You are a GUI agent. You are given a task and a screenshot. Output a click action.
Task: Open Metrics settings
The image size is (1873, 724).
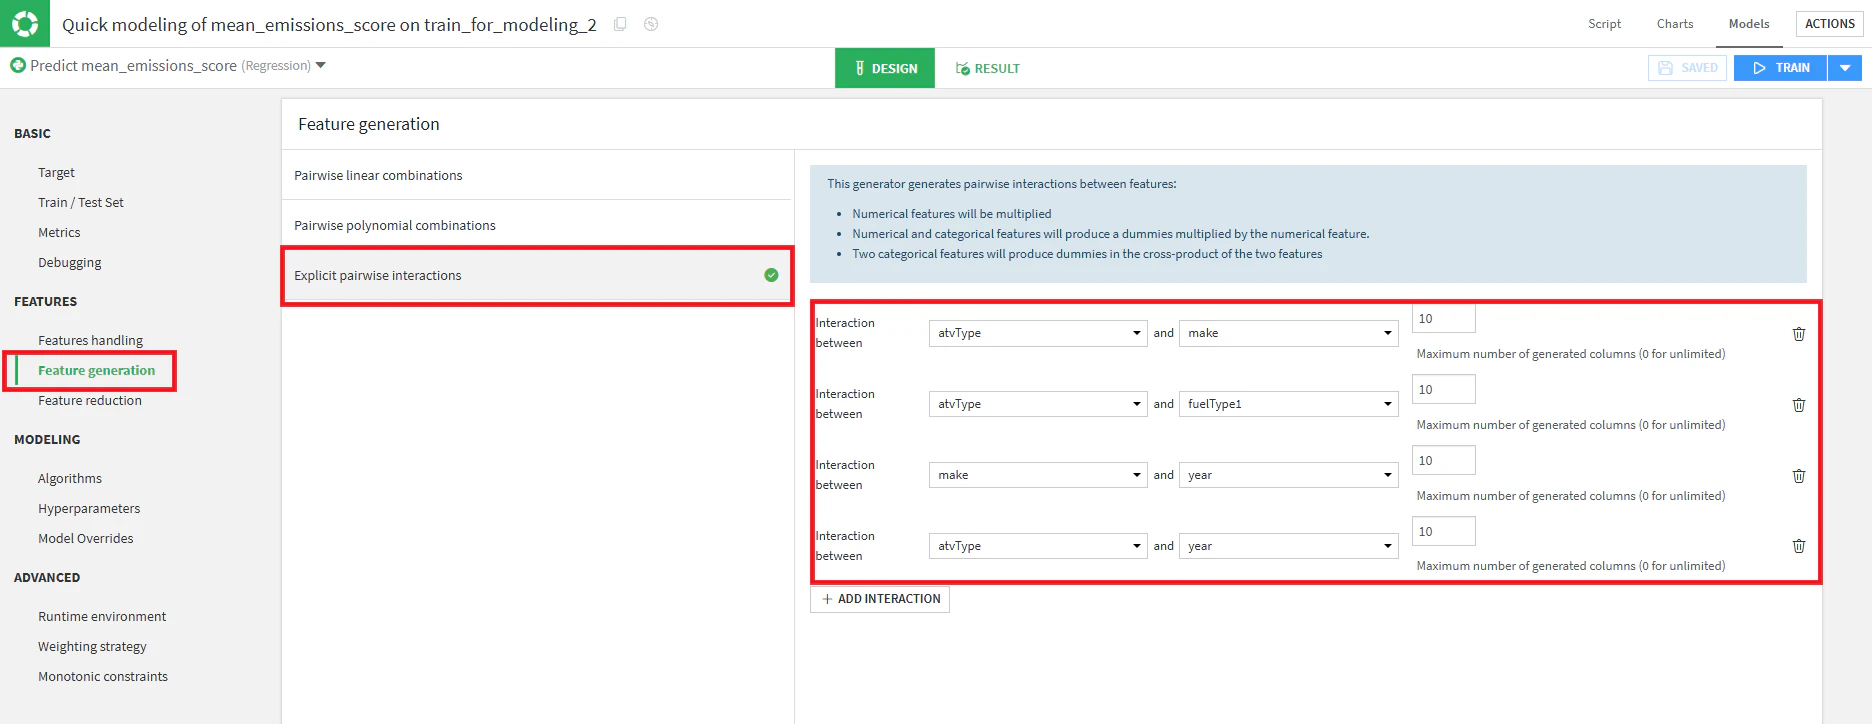59,233
